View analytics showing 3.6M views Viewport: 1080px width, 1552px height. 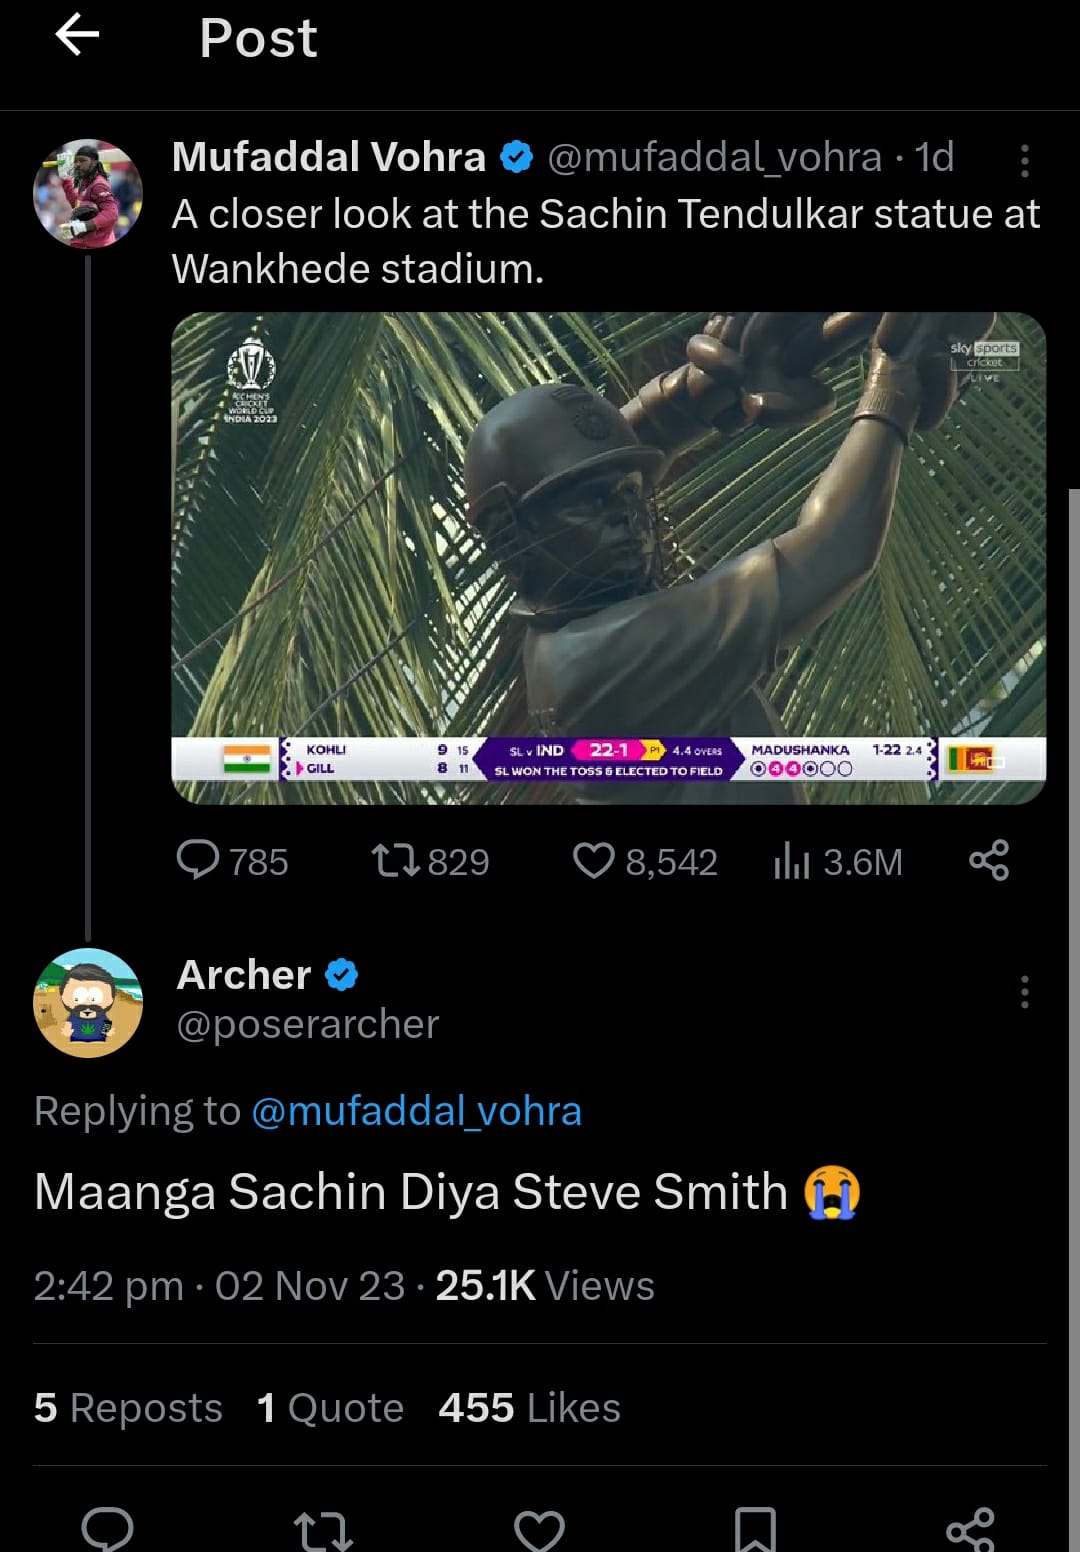click(x=791, y=860)
